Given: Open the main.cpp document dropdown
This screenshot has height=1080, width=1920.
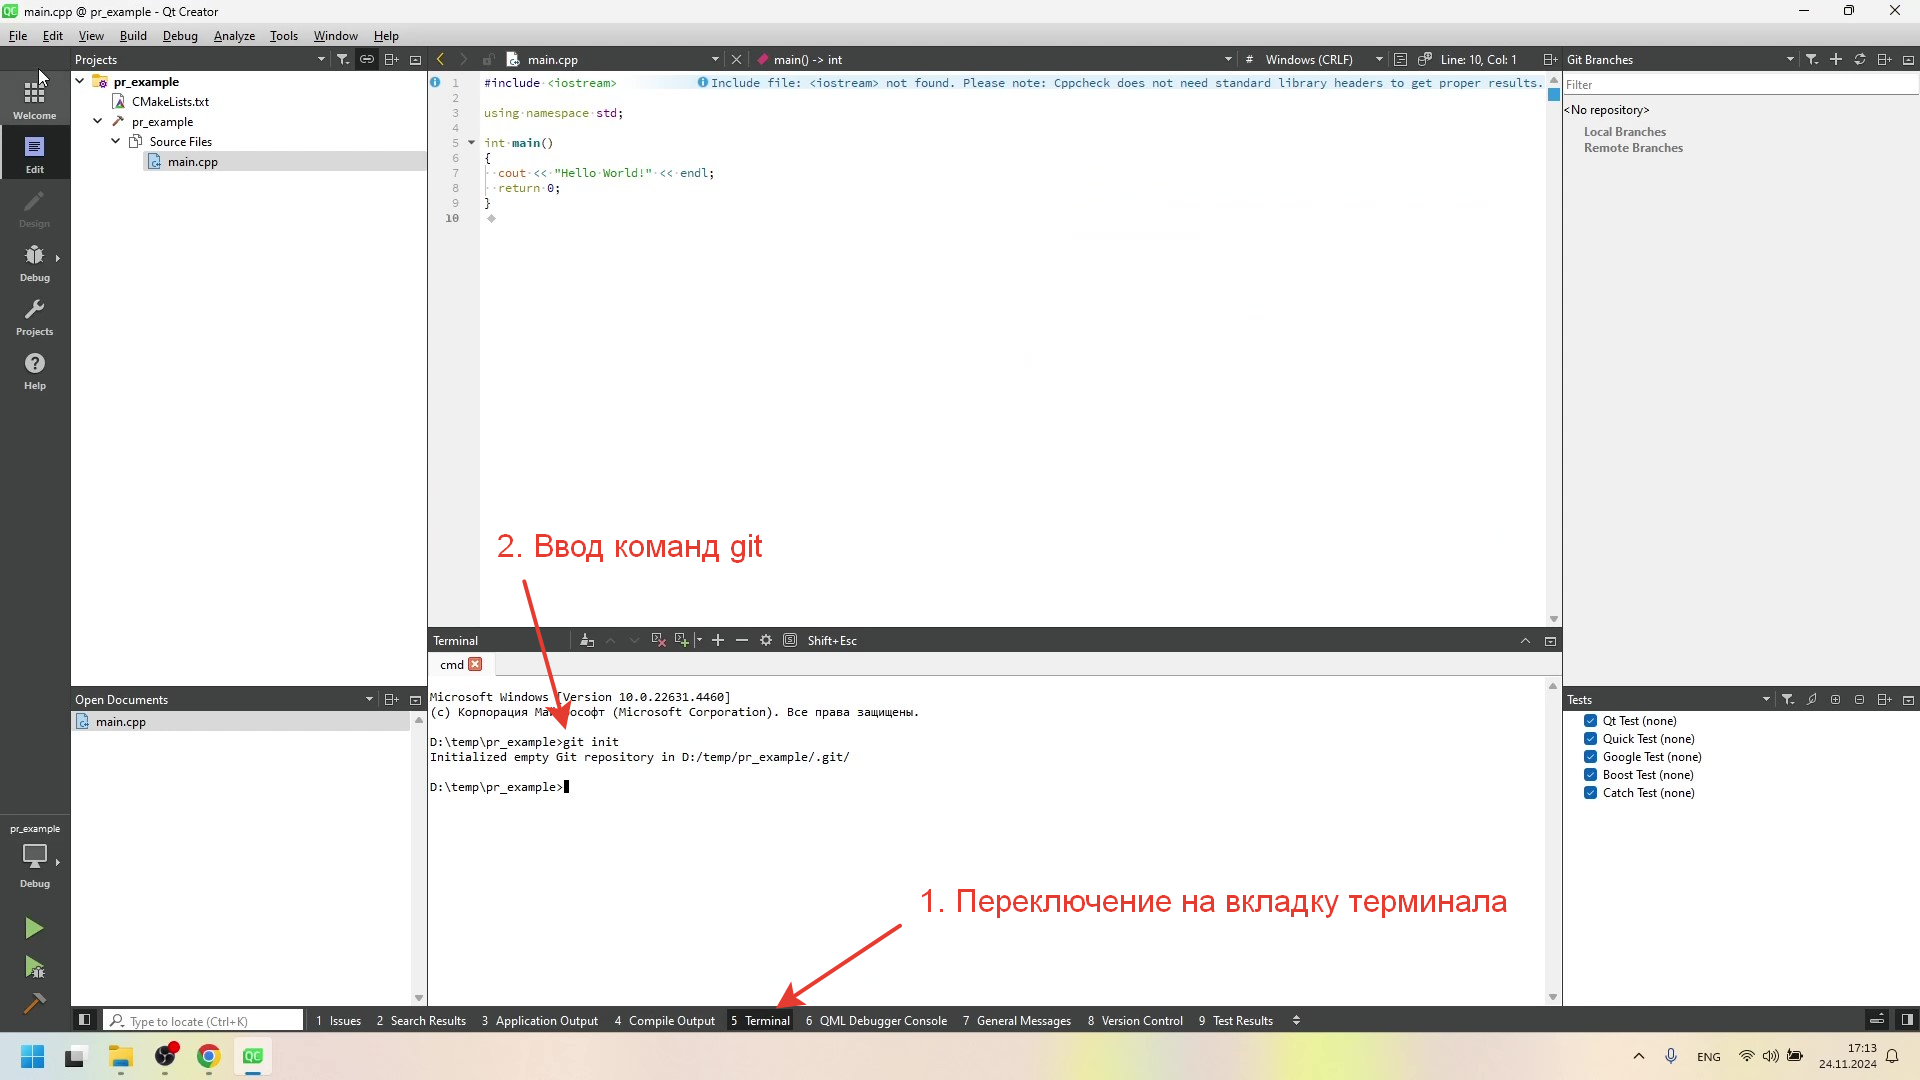Looking at the screenshot, I should click(x=715, y=59).
